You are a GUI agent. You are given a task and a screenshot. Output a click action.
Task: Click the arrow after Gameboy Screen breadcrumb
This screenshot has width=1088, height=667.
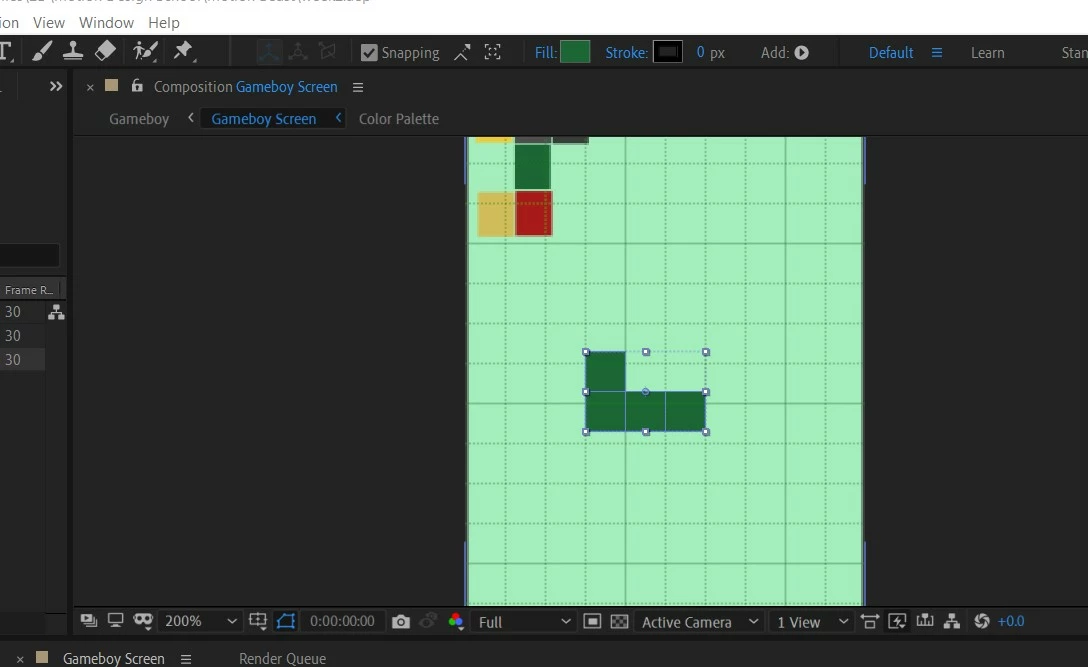[339, 118]
